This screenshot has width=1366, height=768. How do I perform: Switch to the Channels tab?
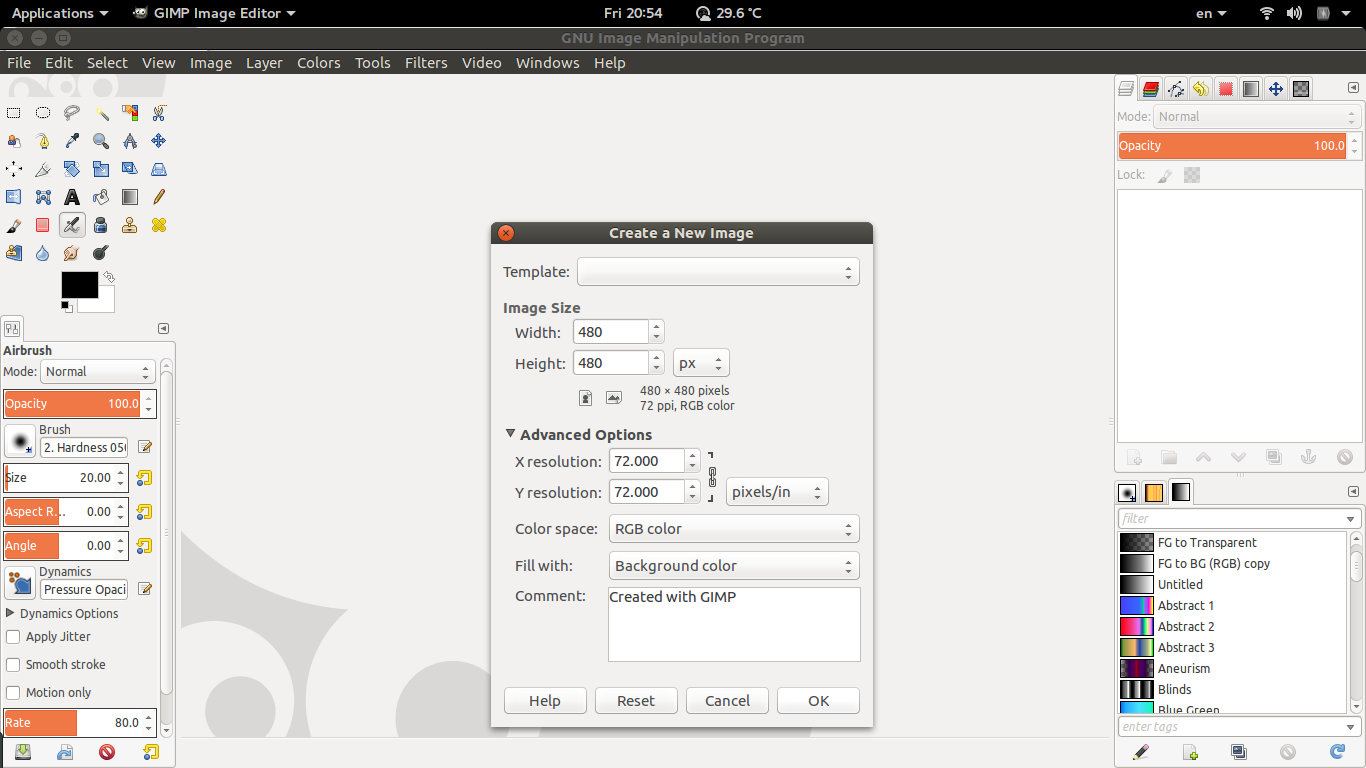1151,88
